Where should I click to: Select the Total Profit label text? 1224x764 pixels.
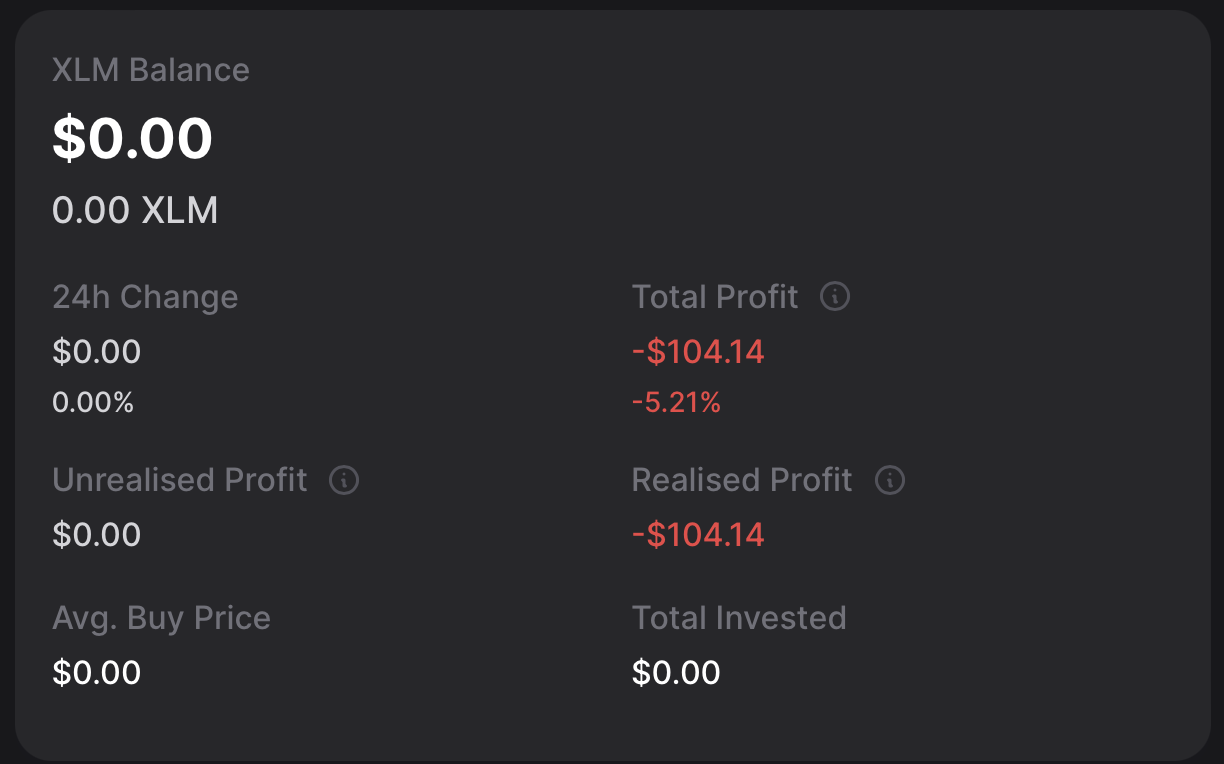tap(715, 297)
